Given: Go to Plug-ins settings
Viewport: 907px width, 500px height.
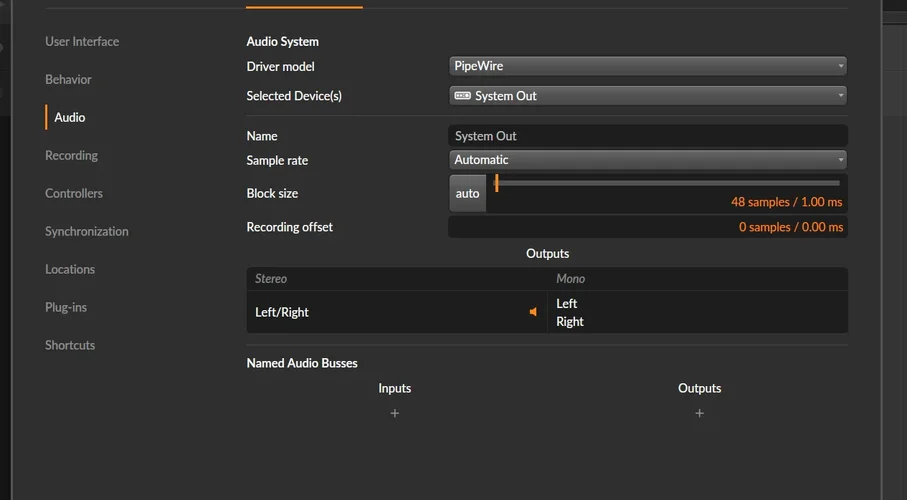Looking at the screenshot, I should pos(66,307).
